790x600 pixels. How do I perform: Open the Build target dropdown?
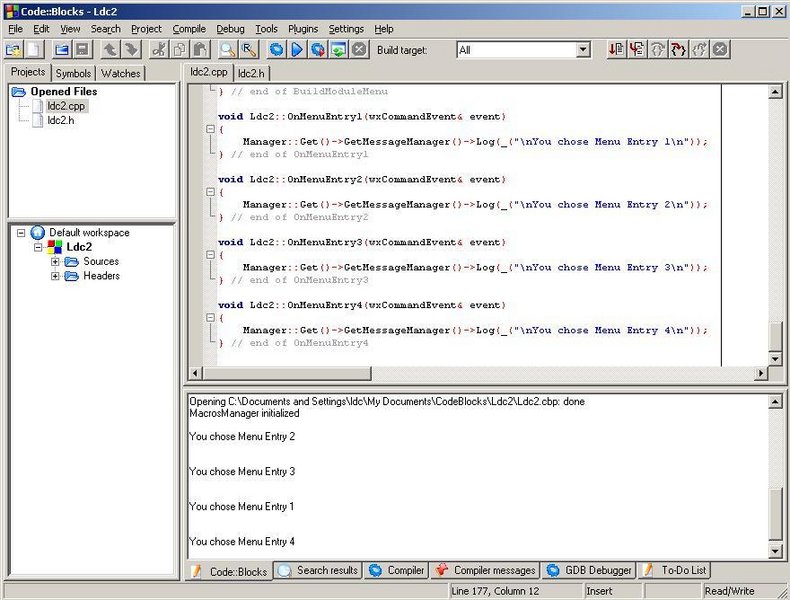coord(583,50)
